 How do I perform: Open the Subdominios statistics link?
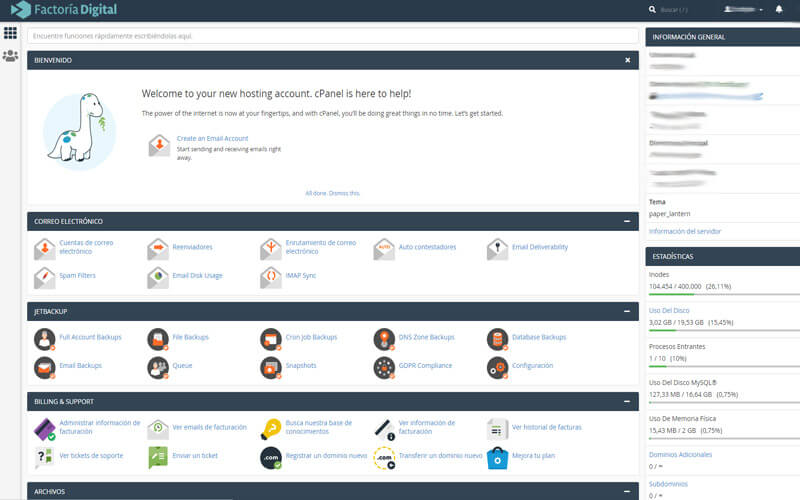(x=668, y=484)
